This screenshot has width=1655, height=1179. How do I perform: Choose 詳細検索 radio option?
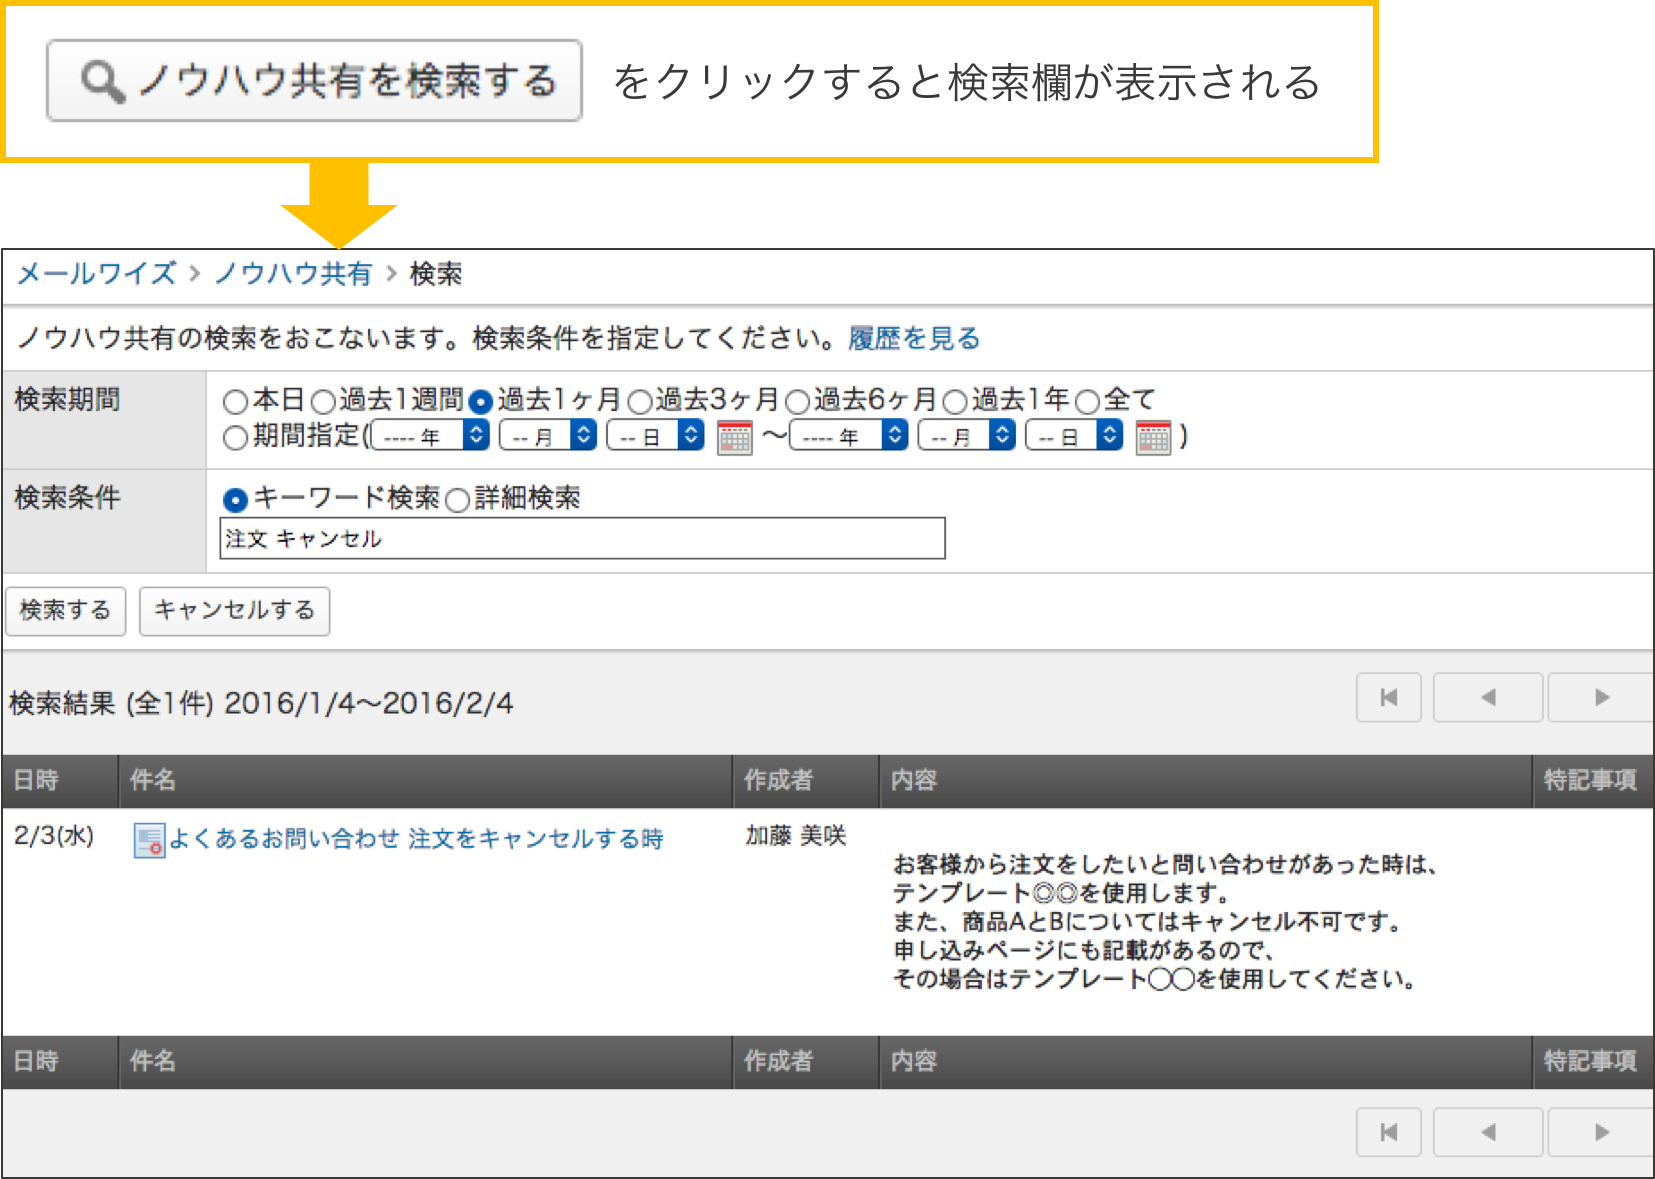point(457,499)
